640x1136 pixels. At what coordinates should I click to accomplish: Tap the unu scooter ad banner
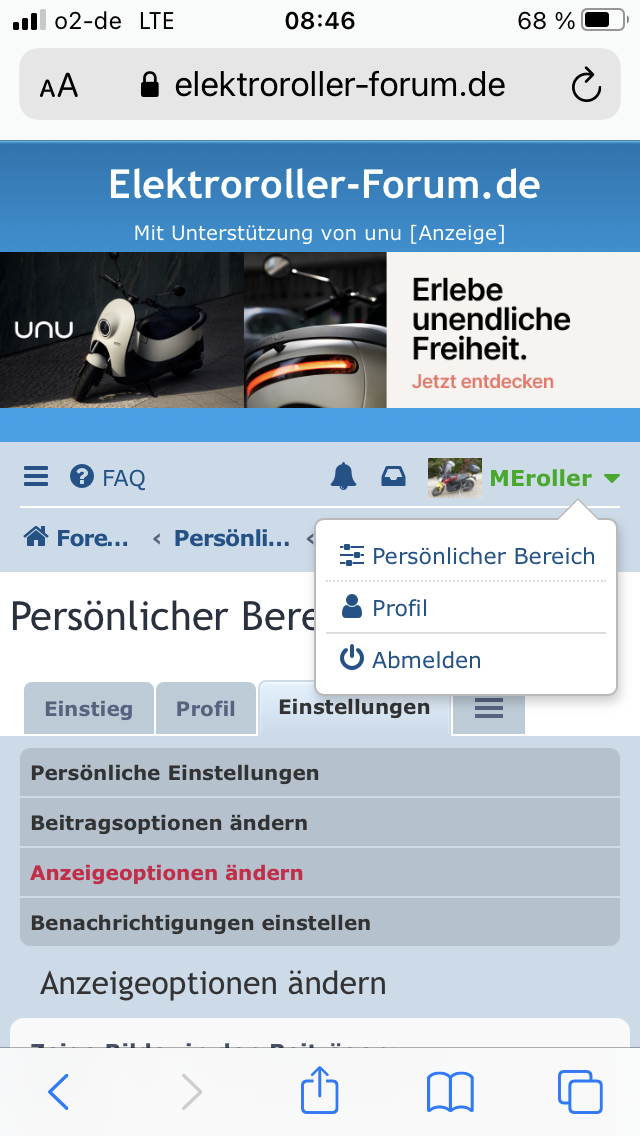[320, 330]
